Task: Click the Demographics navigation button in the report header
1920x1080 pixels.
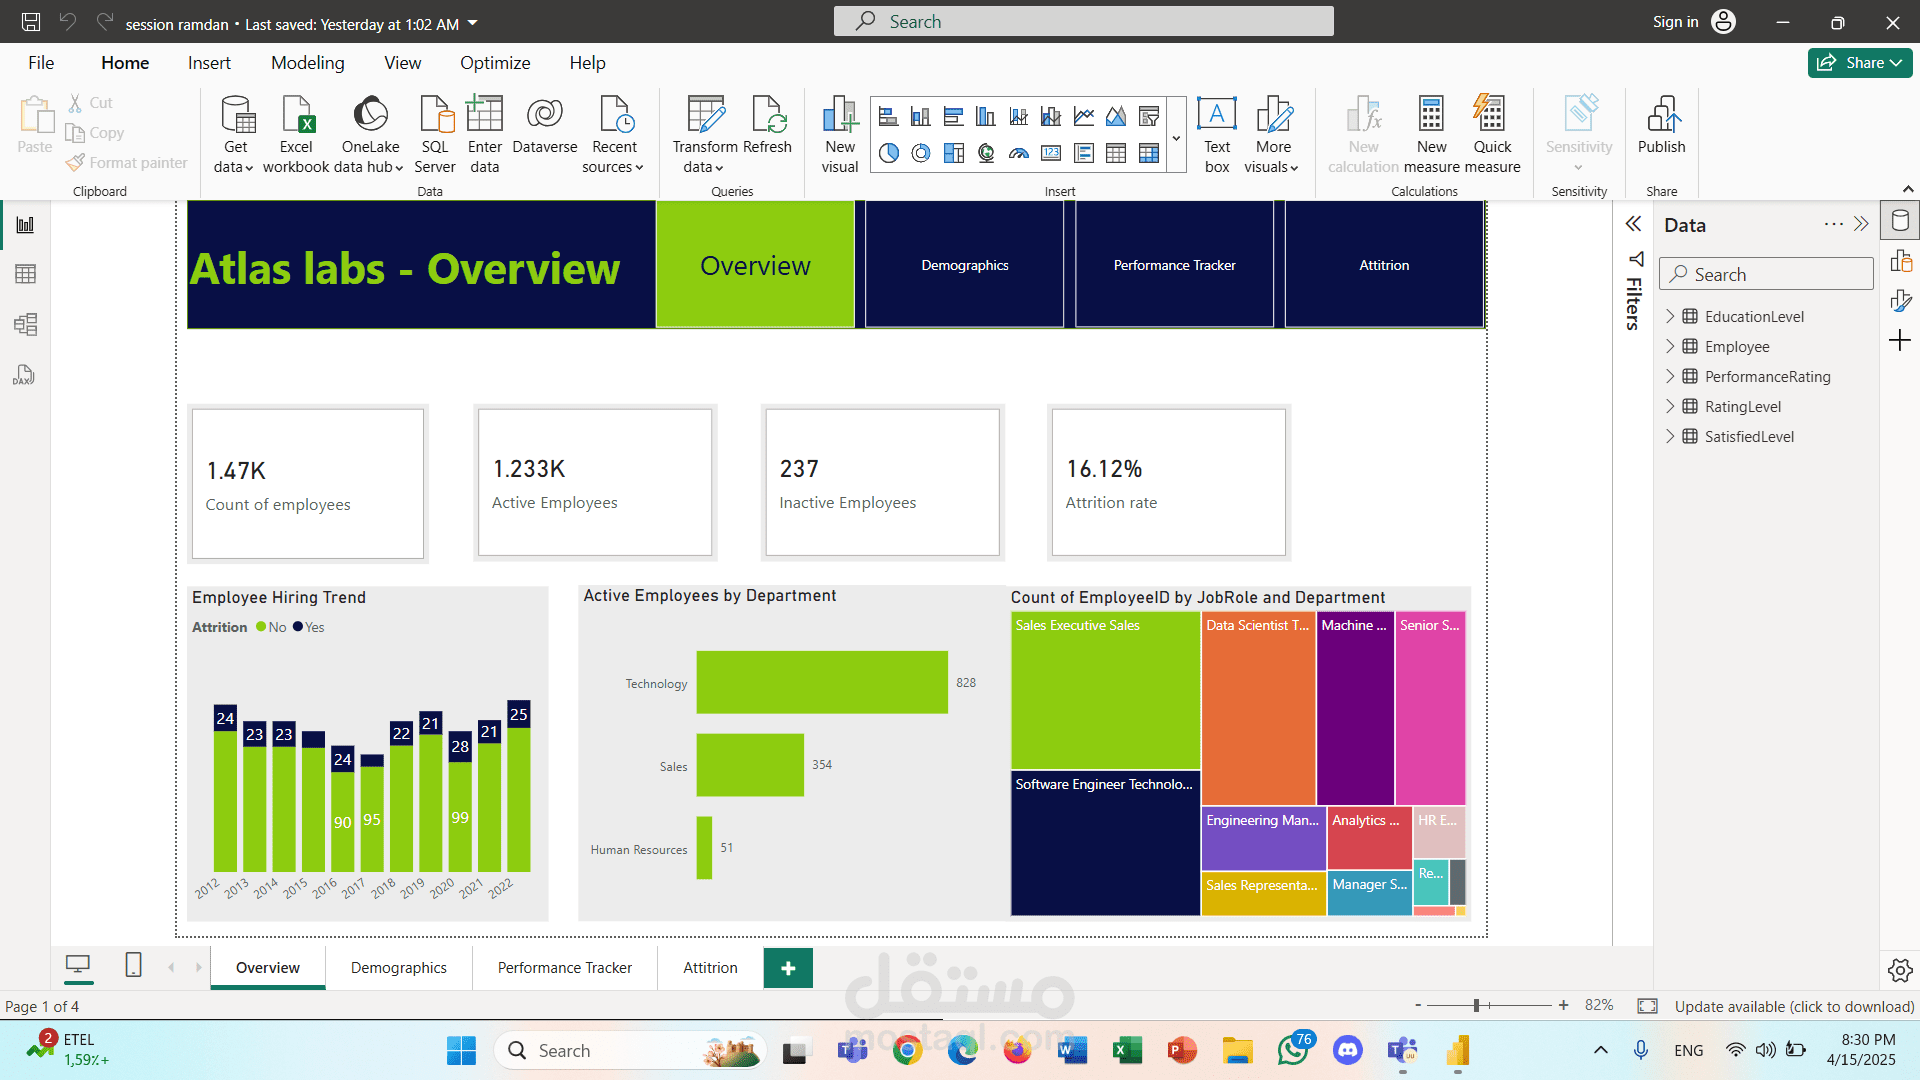Action: click(x=965, y=265)
